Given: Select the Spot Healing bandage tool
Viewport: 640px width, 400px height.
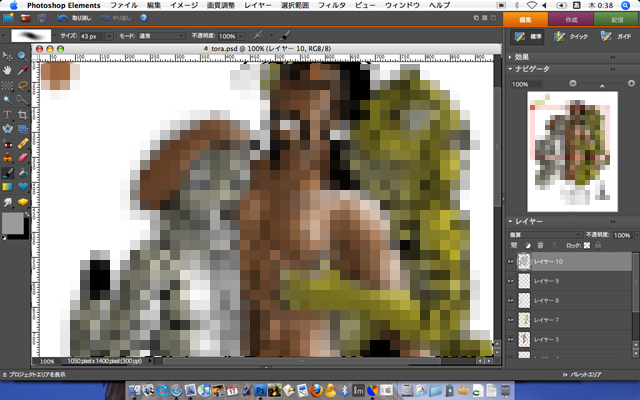Looking at the screenshot, I should 22,144.
